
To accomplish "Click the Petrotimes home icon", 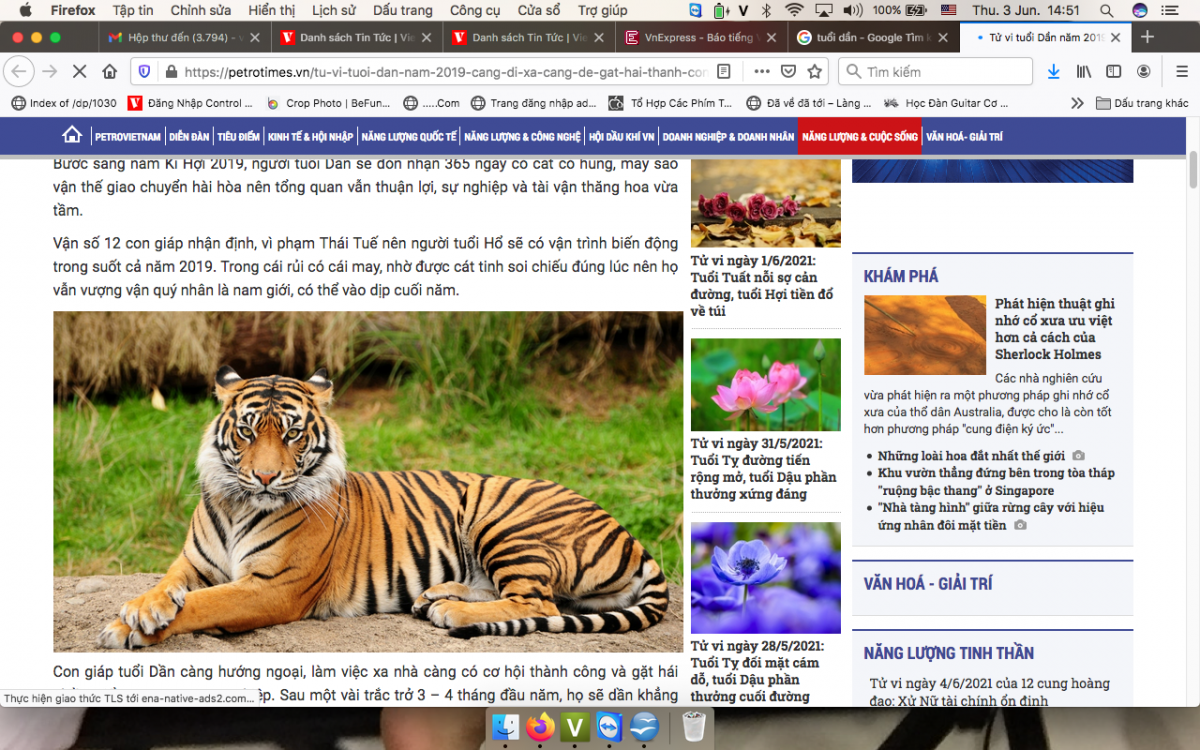I will coord(72,136).
